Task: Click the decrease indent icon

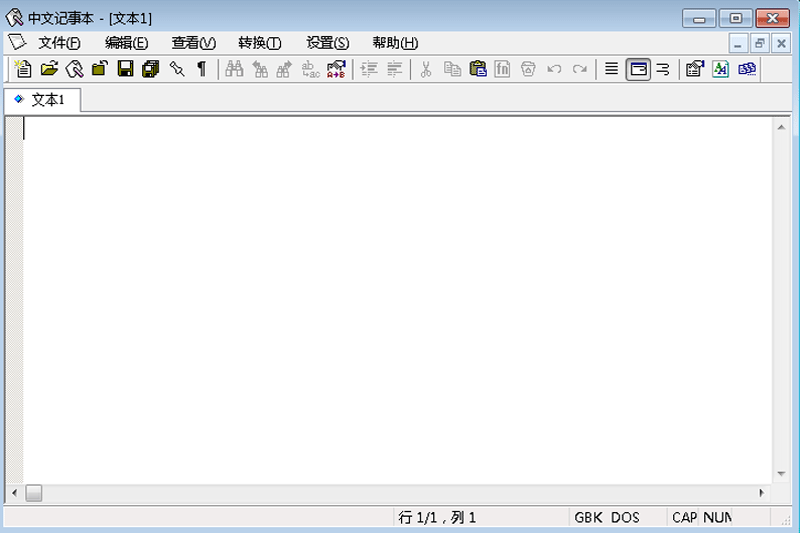Action: 394,69
